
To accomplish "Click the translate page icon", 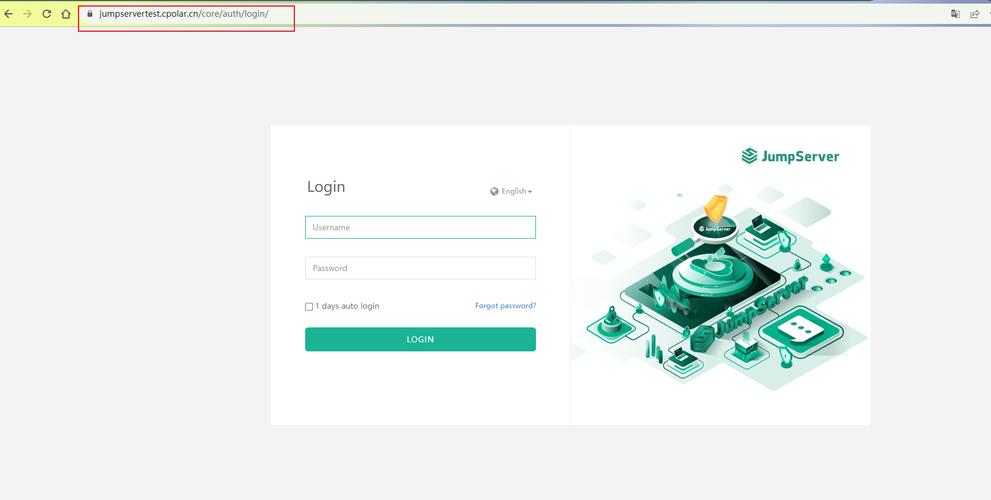I will 956,14.
